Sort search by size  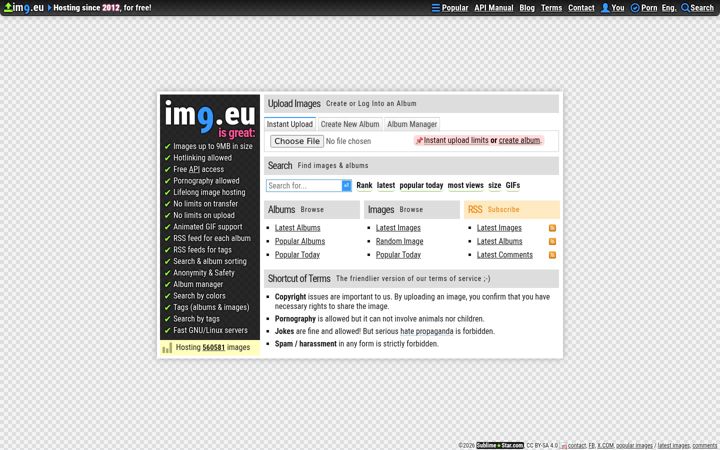tap(495, 186)
